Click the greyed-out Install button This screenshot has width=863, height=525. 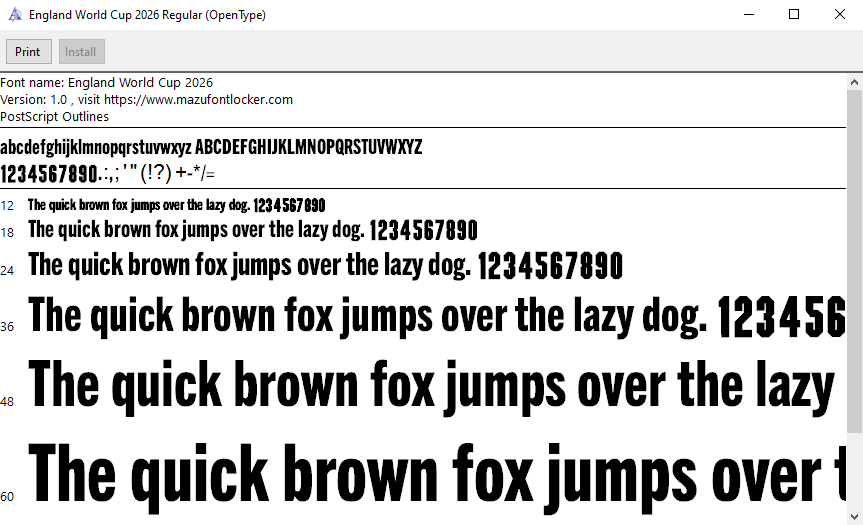81,52
